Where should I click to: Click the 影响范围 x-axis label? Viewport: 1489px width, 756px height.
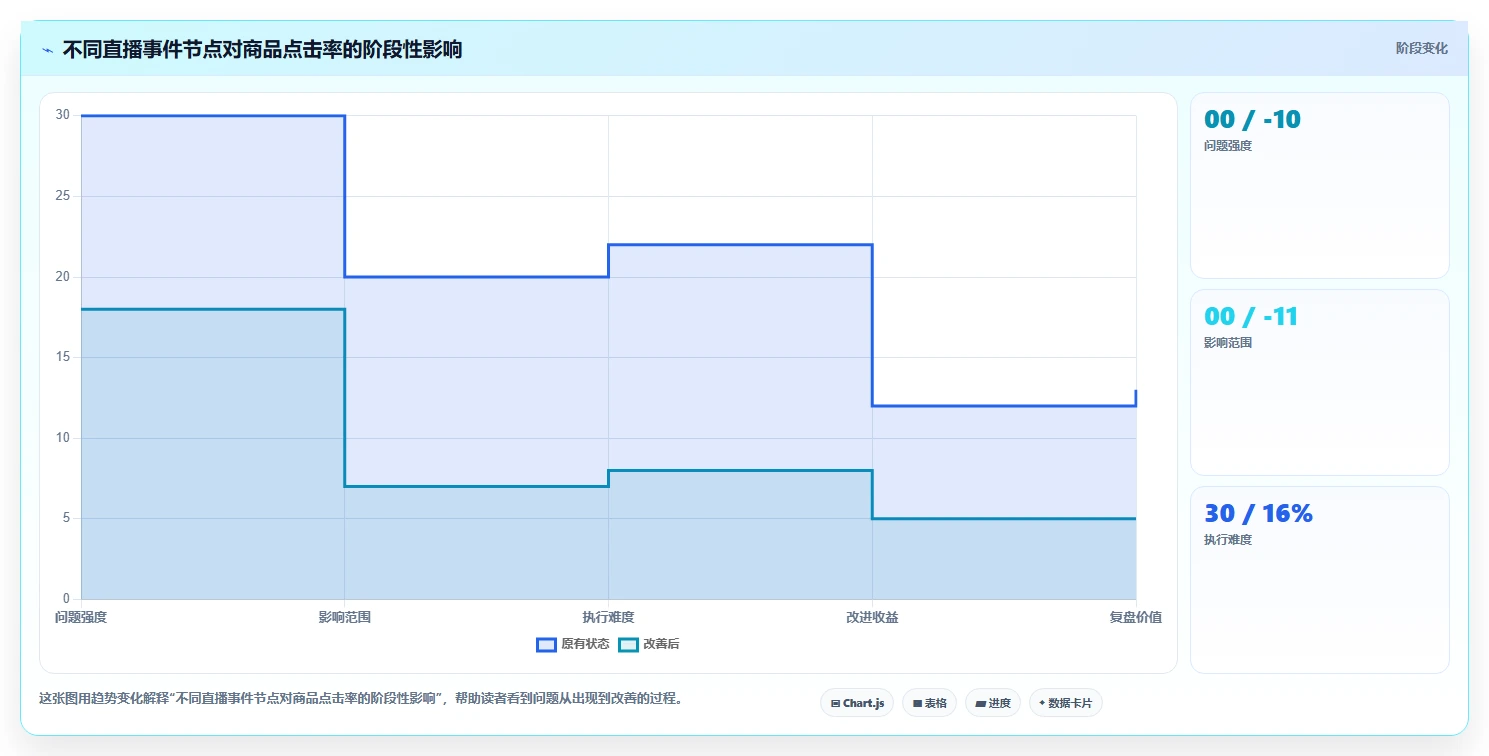345,617
